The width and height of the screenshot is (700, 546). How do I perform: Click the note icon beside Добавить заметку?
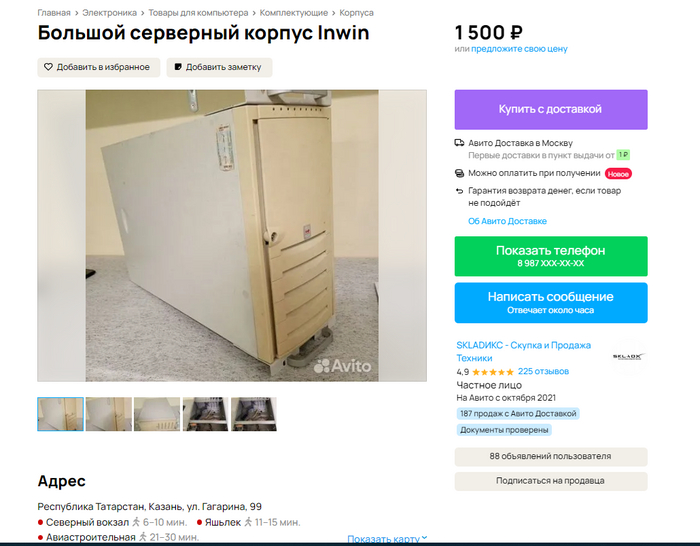pyautogui.click(x=178, y=67)
